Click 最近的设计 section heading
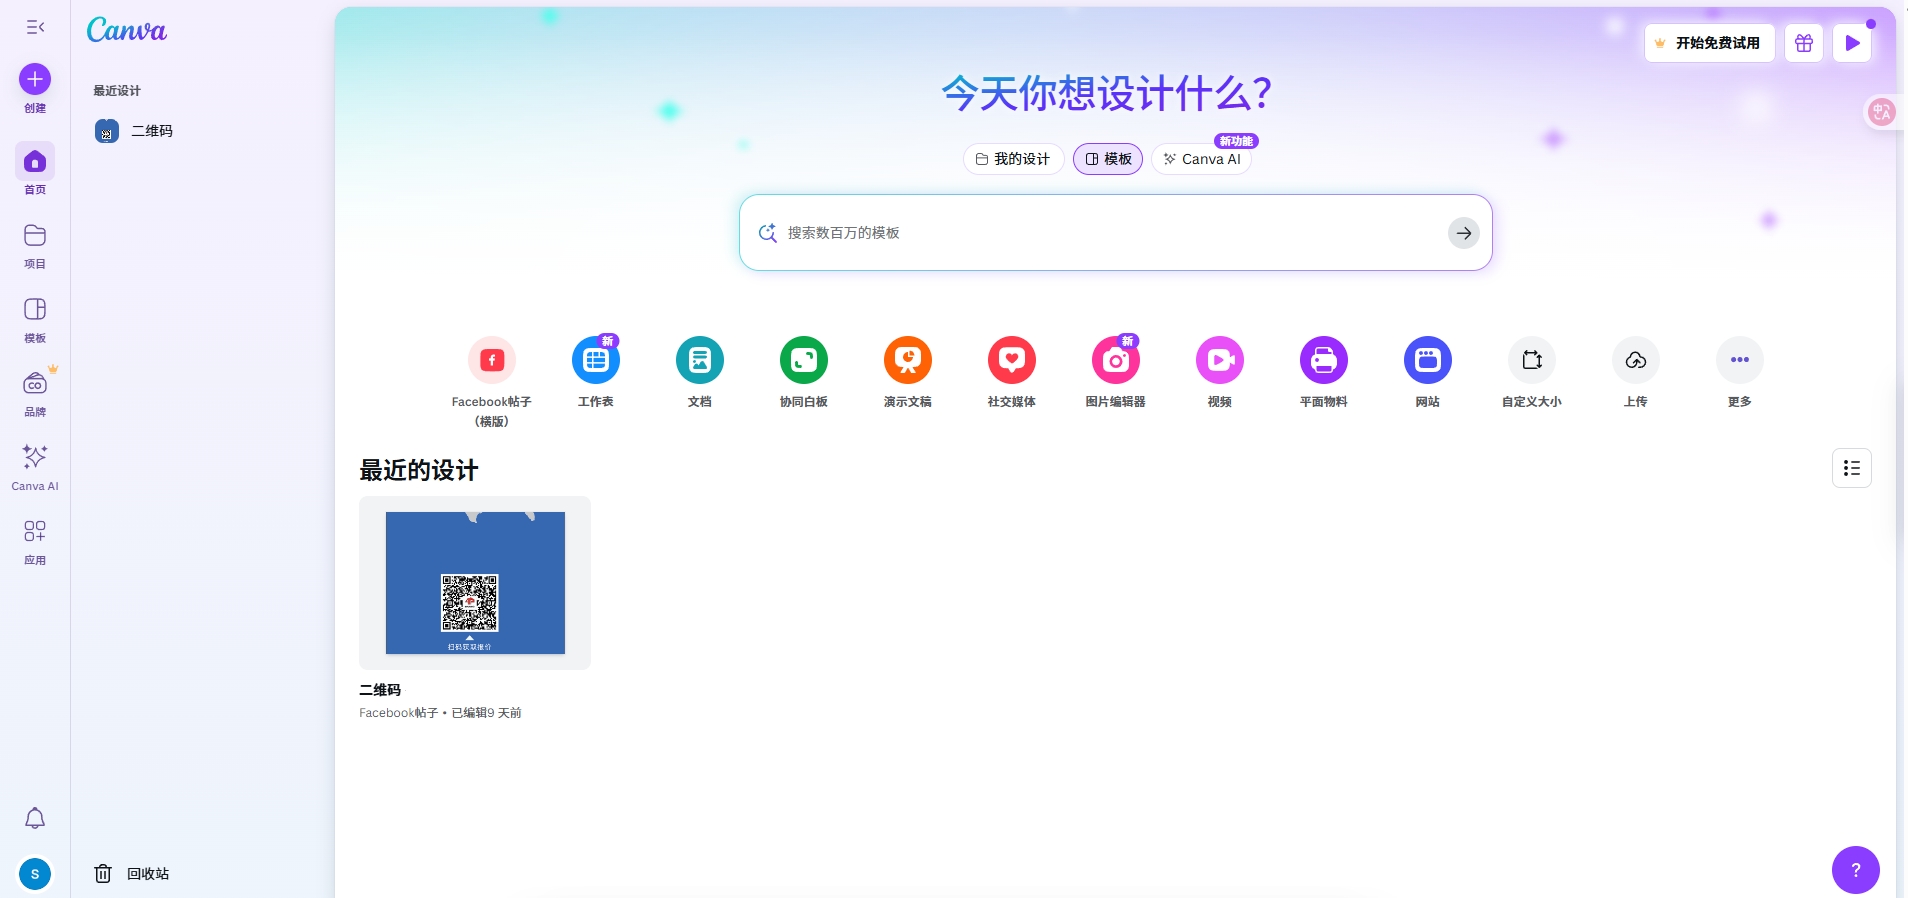Viewport: 1908px width, 898px height. pos(419,470)
